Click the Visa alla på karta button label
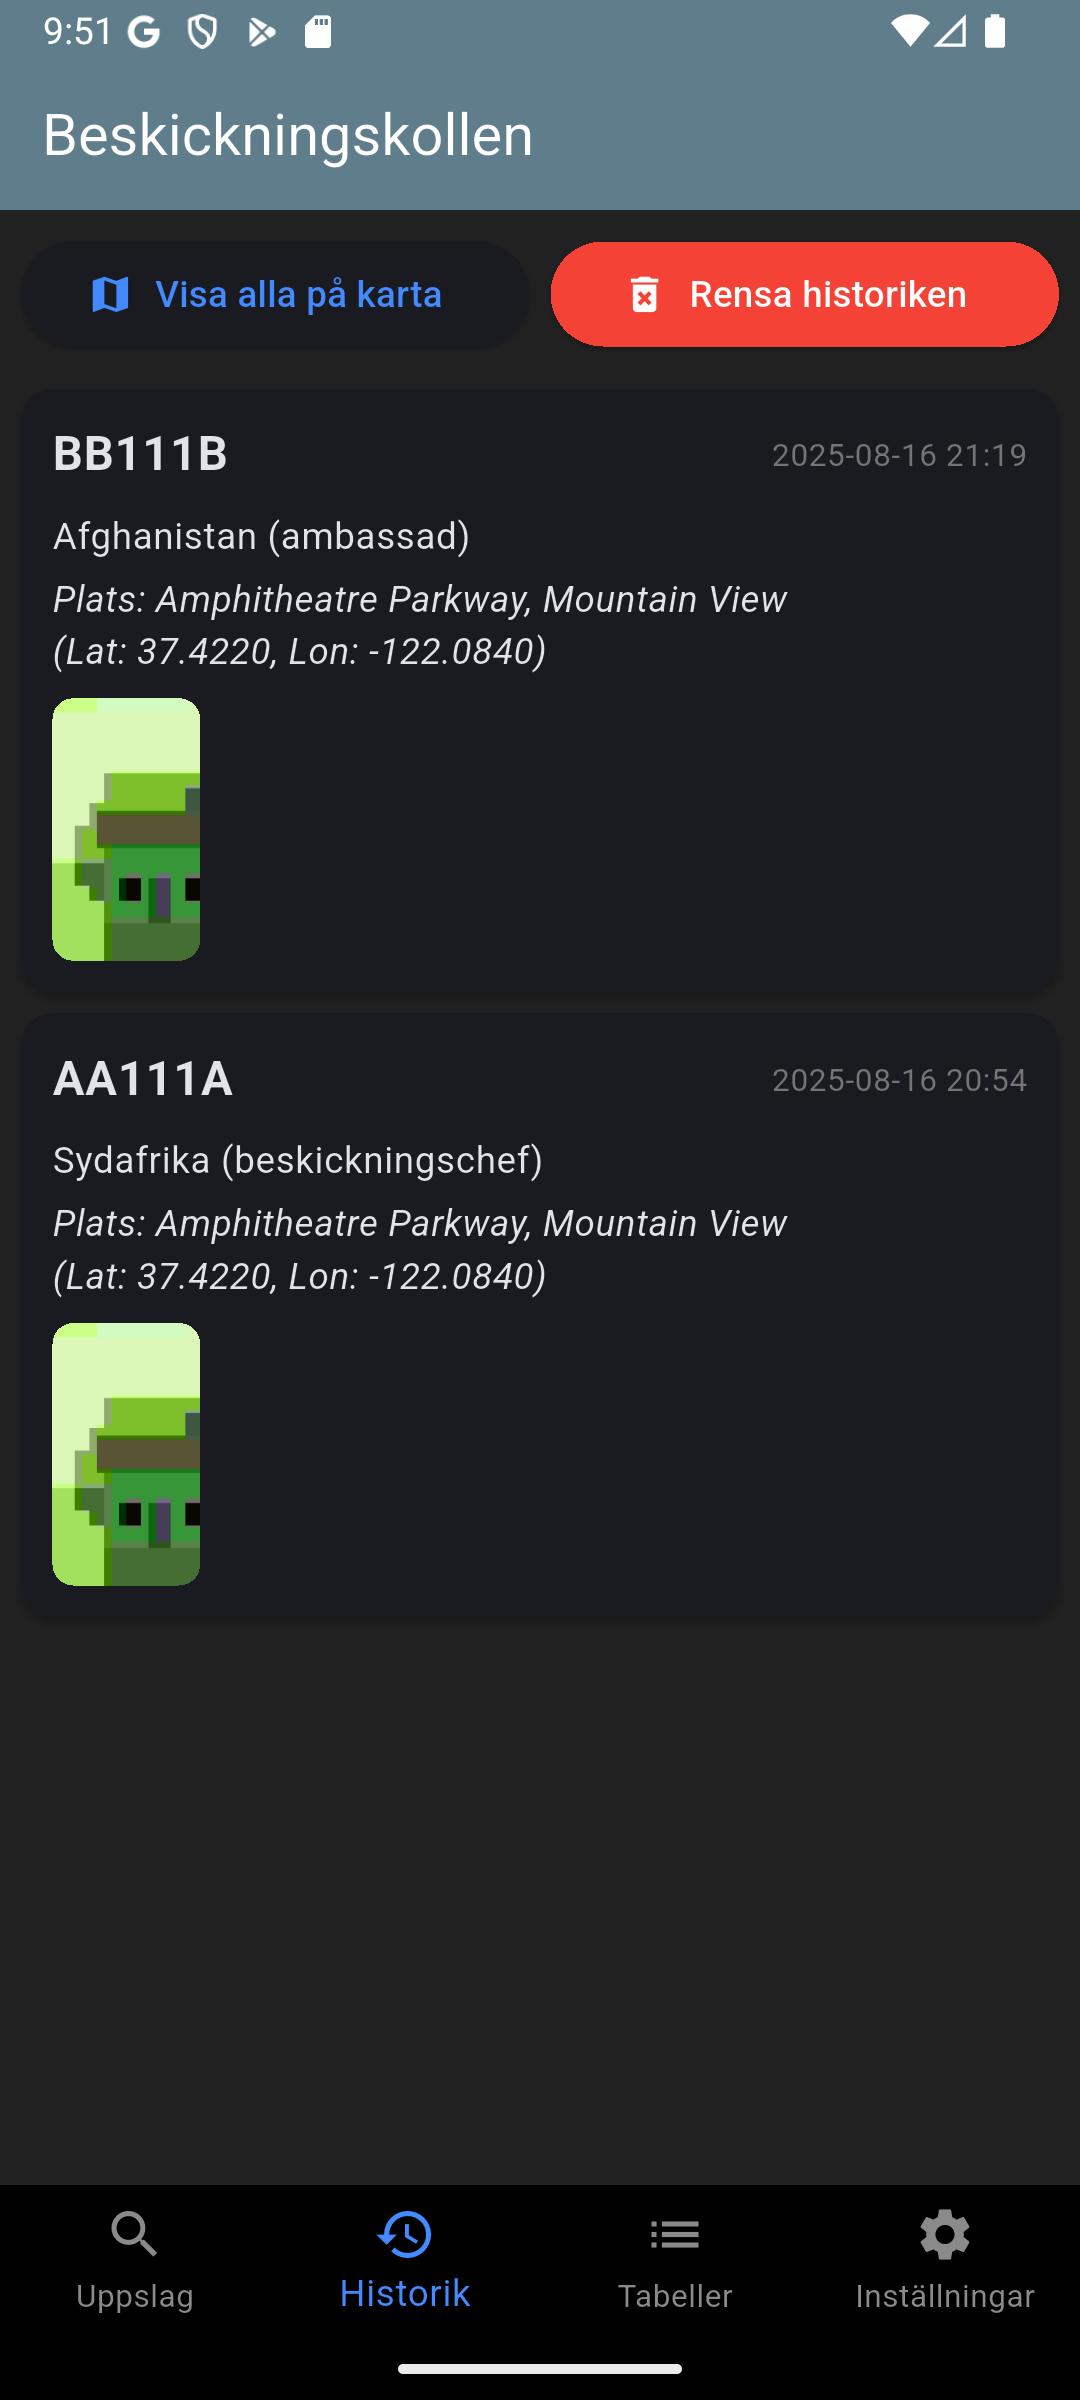This screenshot has height=2400, width=1080. click(x=299, y=295)
